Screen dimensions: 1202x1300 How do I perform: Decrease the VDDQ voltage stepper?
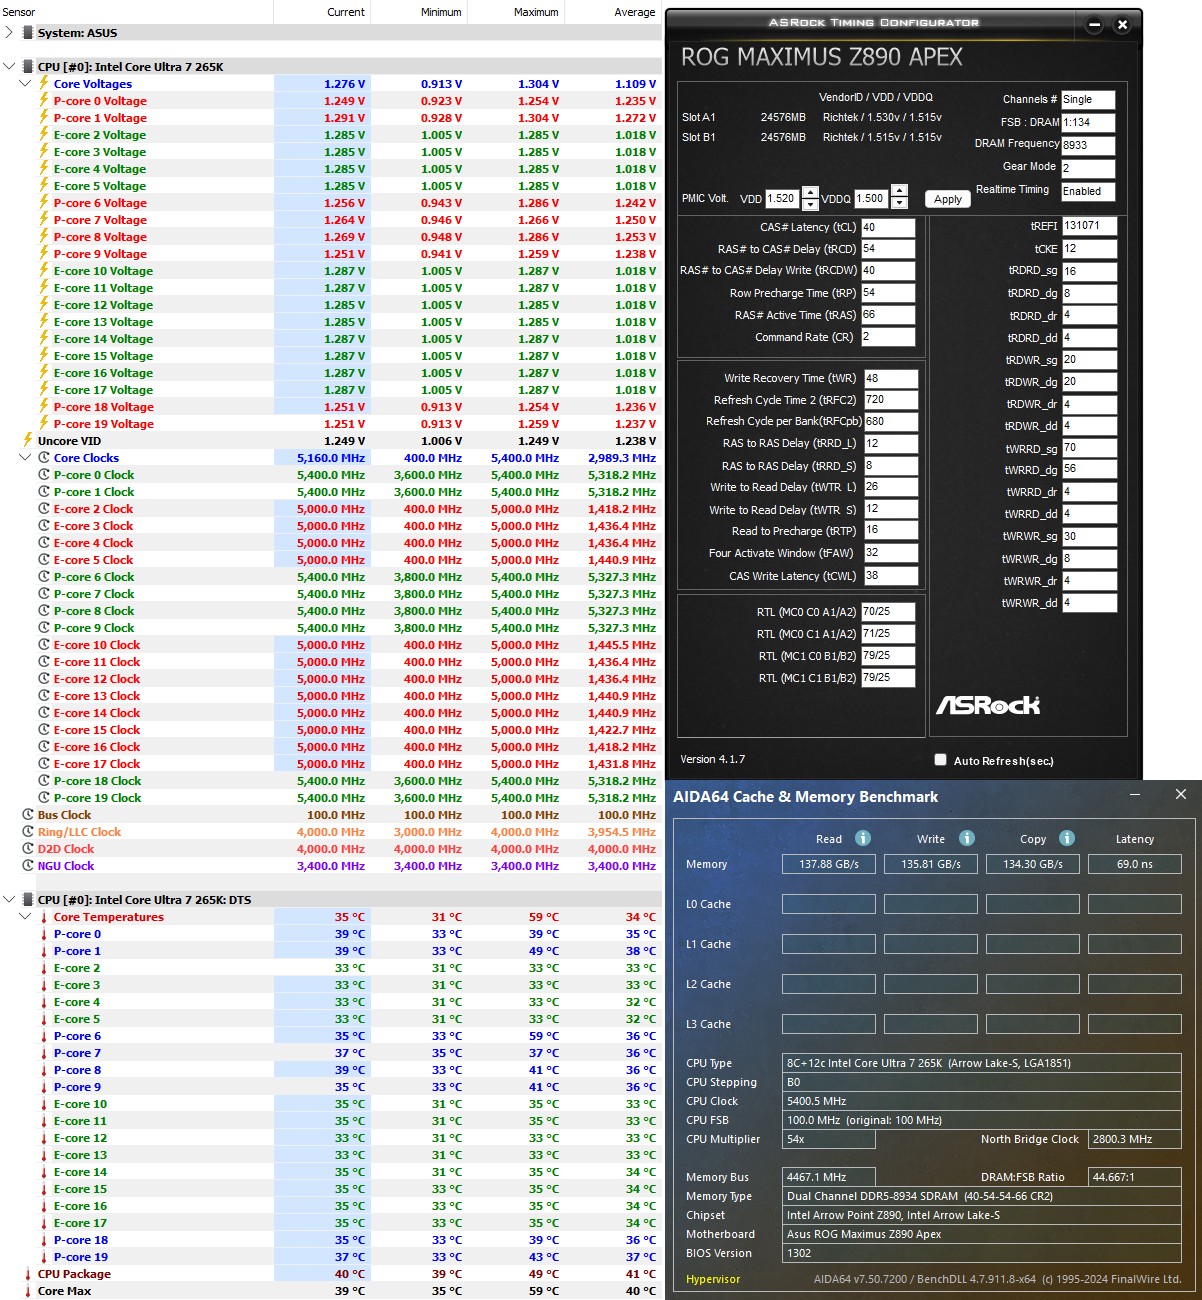899,203
